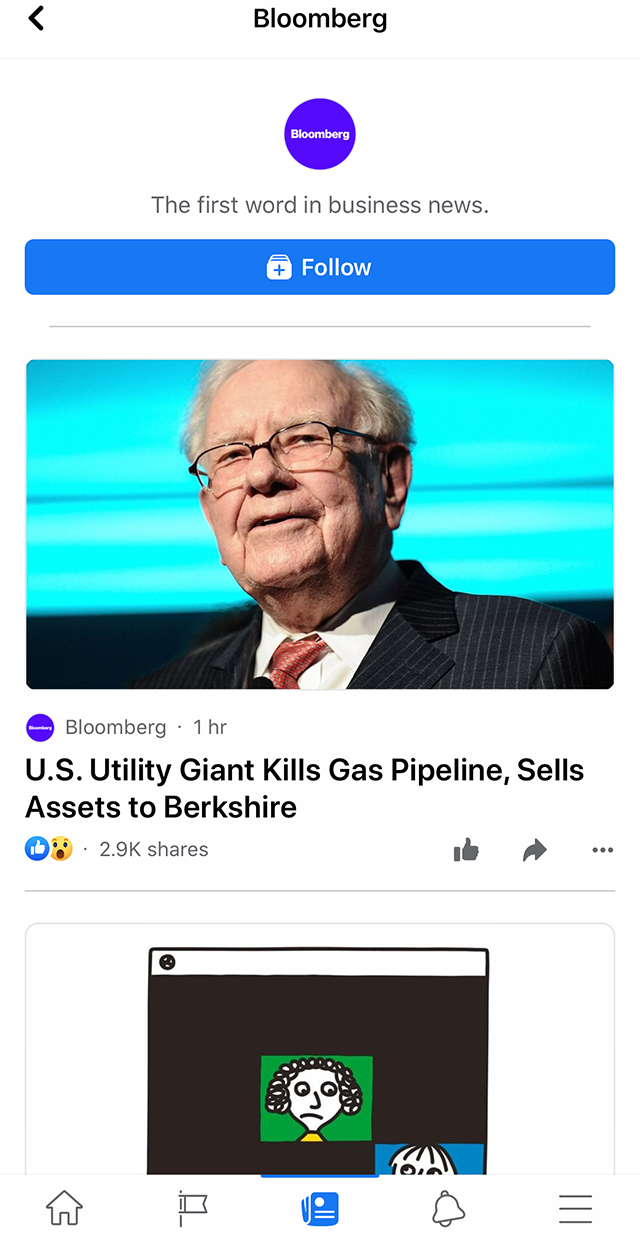Viewport: 640px width, 1235px height.
Task: Tap the 1 hr timestamp on the post
Action: point(209,727)
